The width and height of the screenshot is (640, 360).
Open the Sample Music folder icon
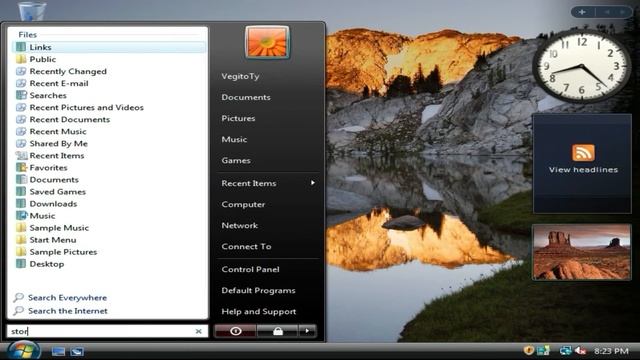21,228
